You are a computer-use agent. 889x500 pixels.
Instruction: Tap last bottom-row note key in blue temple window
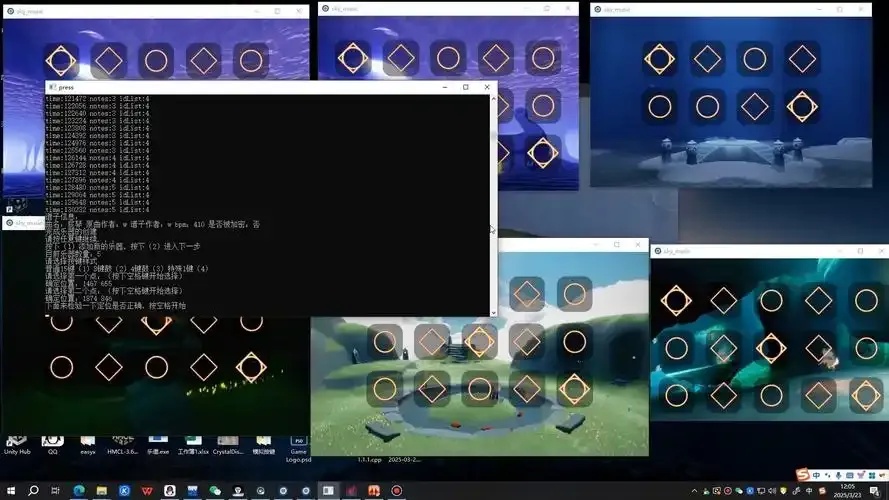[x=802, y=107]
